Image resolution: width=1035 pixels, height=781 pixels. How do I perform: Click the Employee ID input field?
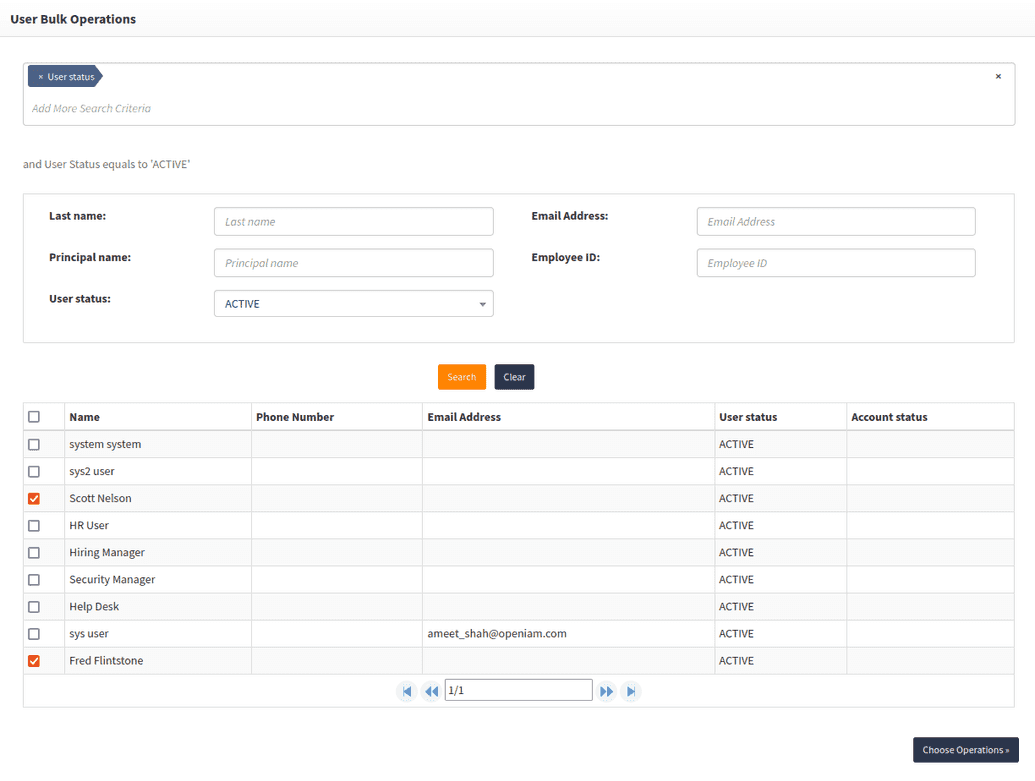click(835, 262)
